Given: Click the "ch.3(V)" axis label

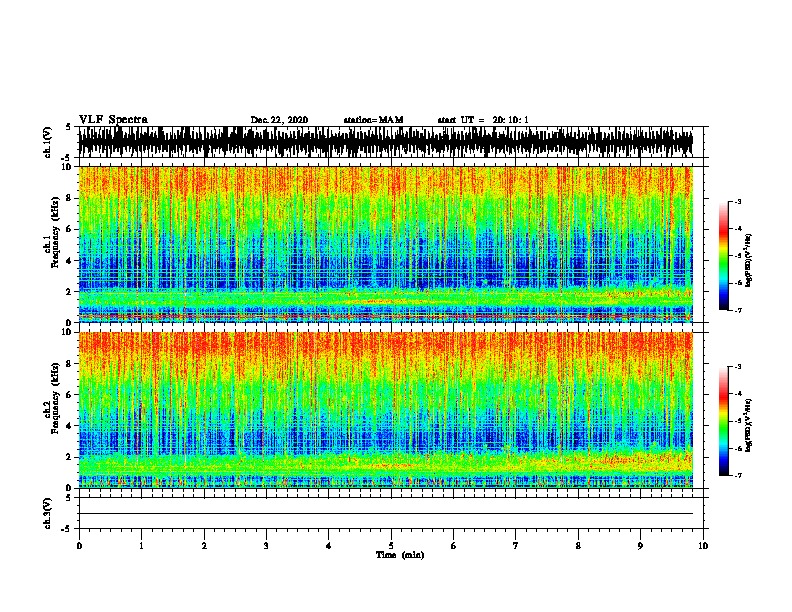Looking at the screenshot, I should tap(47, 513).
